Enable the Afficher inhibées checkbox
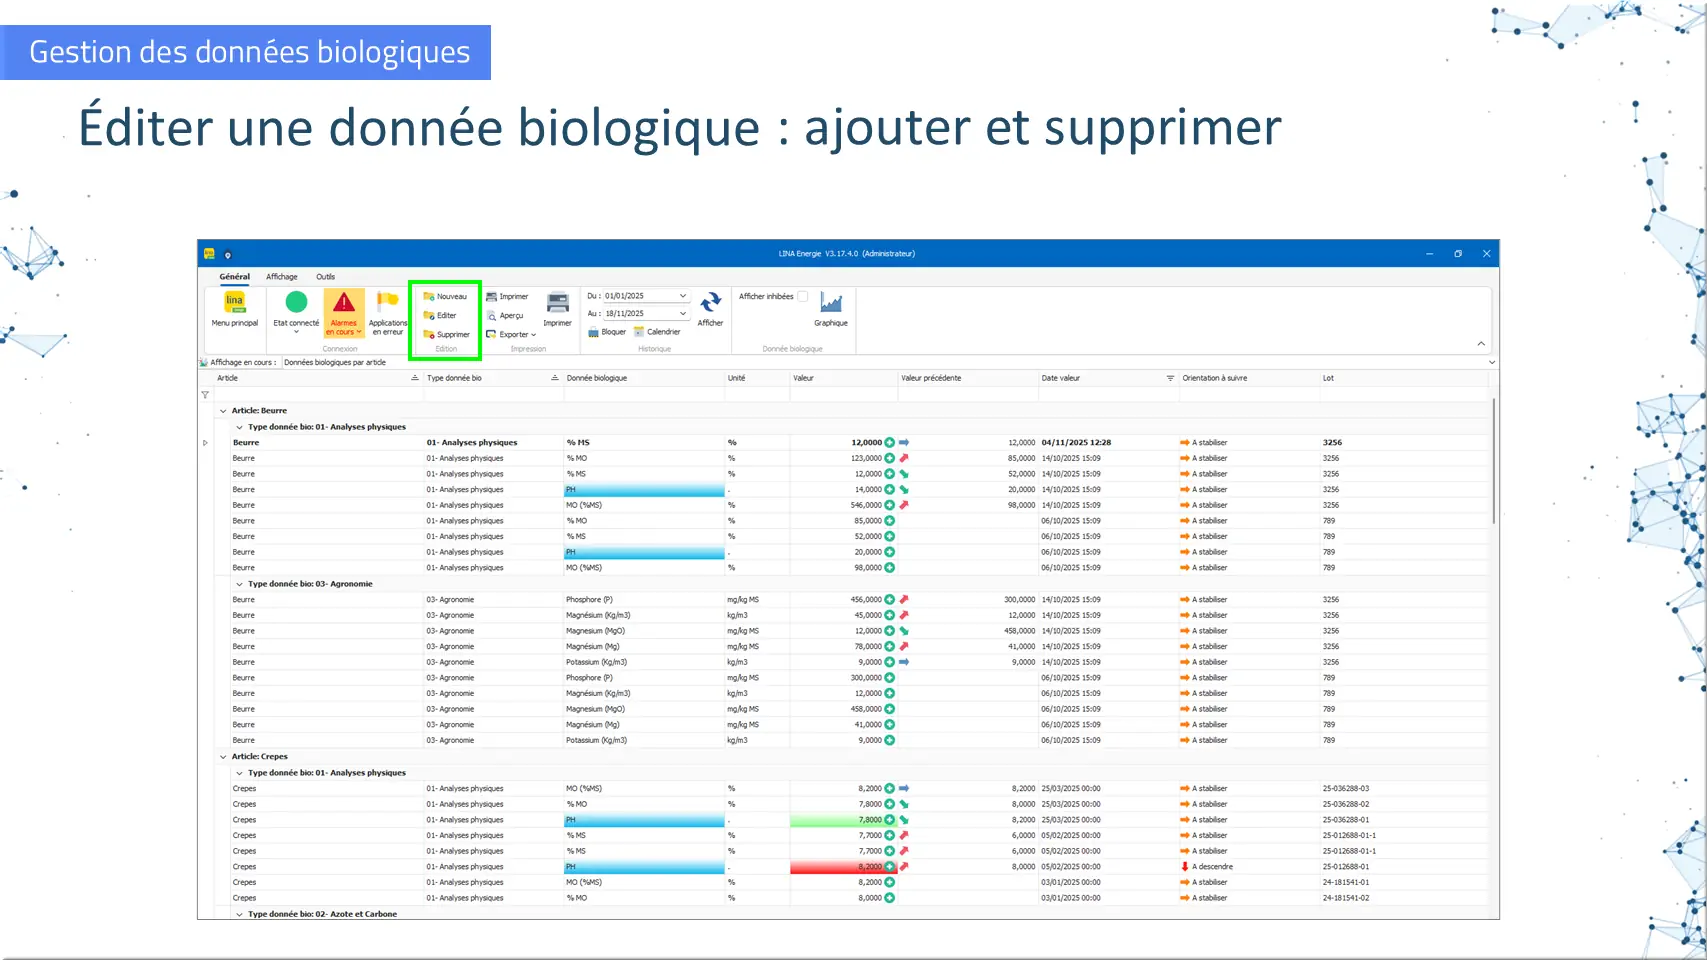Viewport: 1707px width, 960px height. coord(802,297)
